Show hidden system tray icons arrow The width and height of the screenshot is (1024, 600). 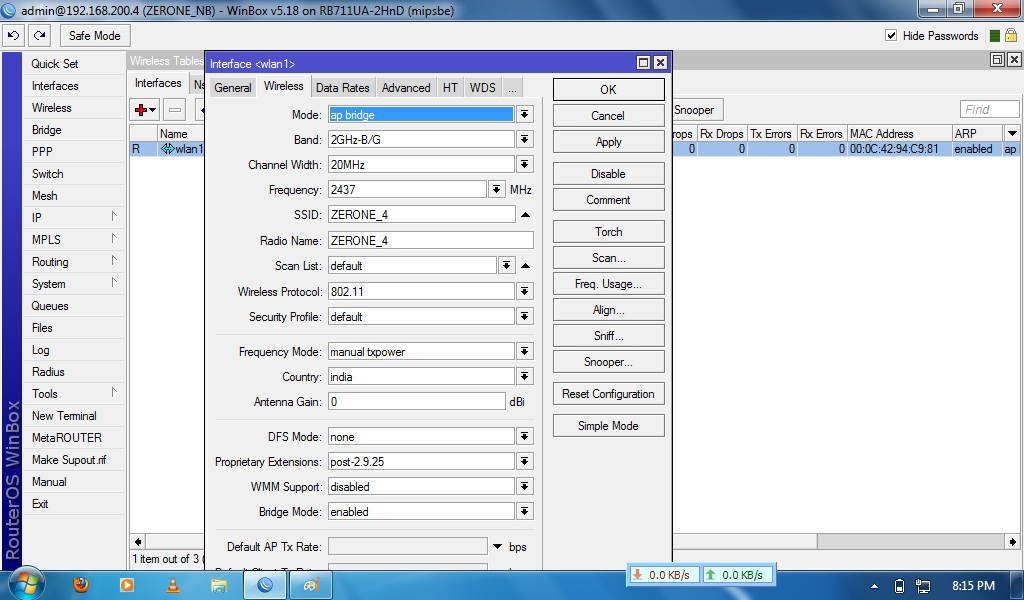(874, 586)
